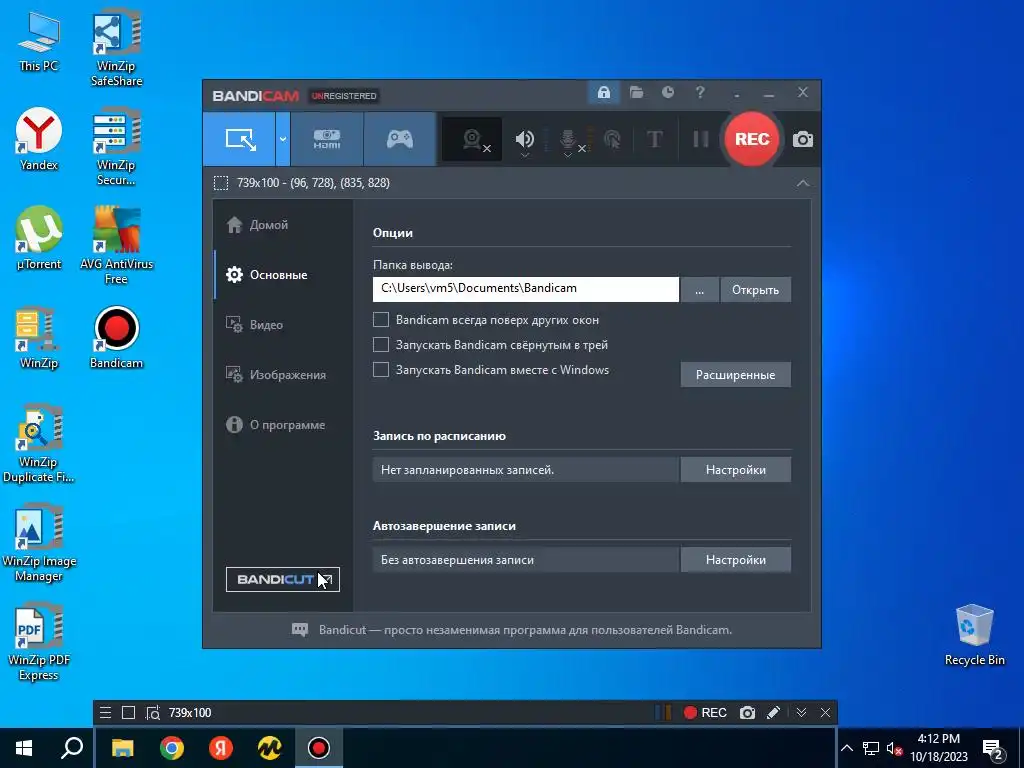Select the Основные tab
1024x768 pixels.
click(283, 275)
